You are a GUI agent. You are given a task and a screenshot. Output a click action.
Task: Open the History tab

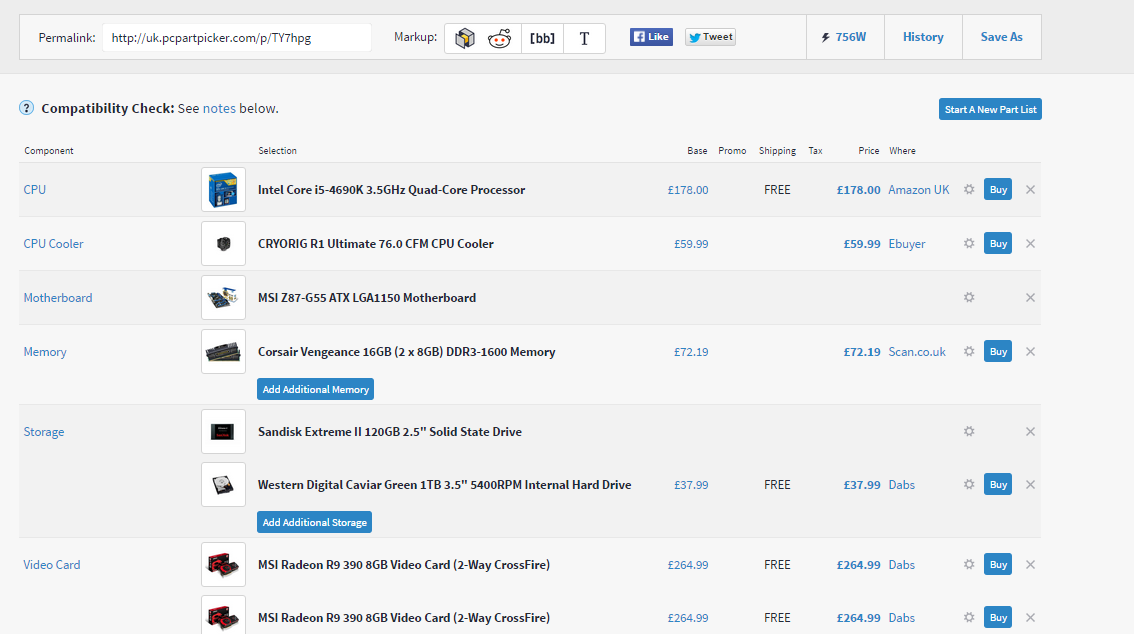click(x=923, y=37)
